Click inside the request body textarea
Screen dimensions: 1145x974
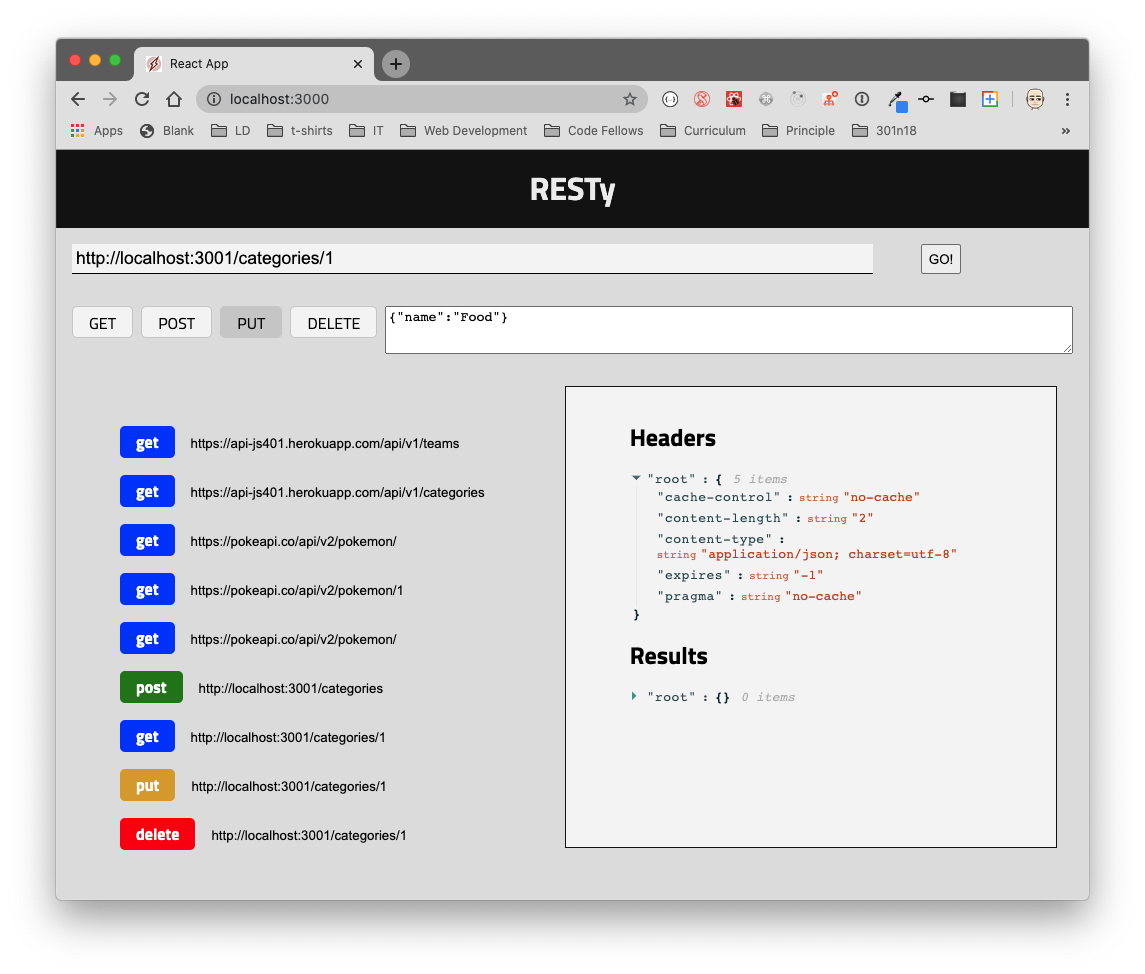pos(728,330)
